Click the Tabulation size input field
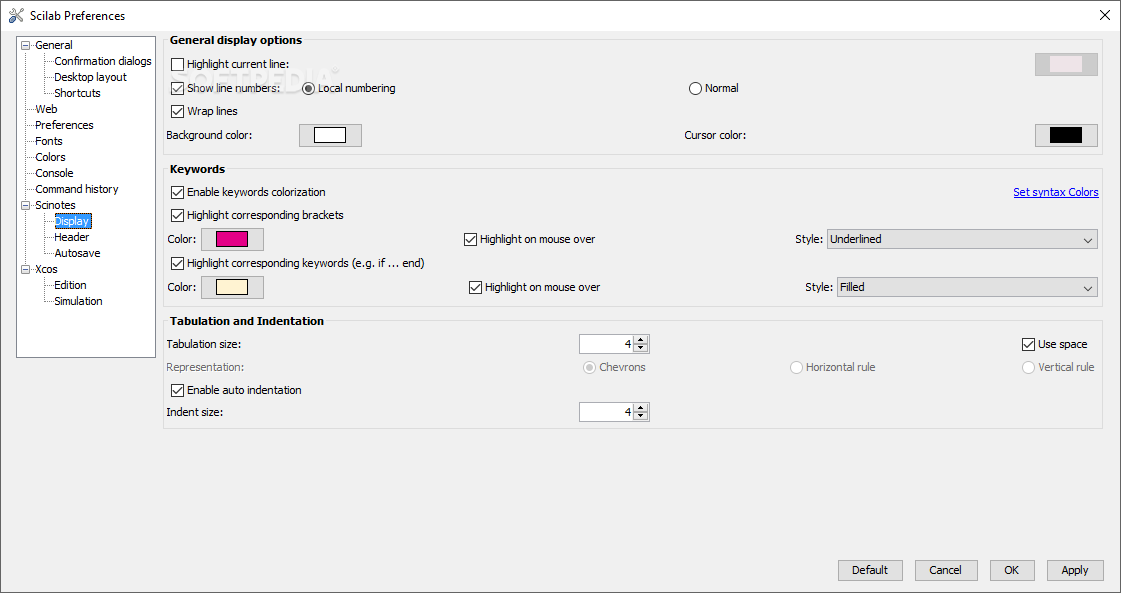Viewport: 1121px width, 593px height. [607, 344]
